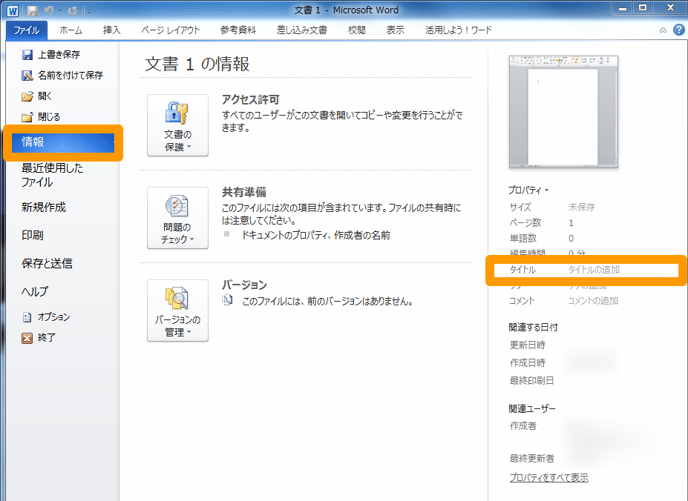Open the バージョンの管理 button
Image resolution: width=688 pixels, height=501 pixels.
pyautogui.click(x=178, y=310)
